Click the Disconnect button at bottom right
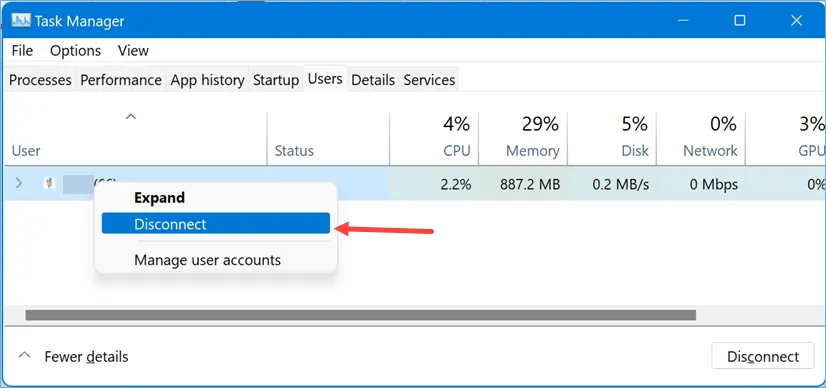826x388 pixels. pos(763,356)
